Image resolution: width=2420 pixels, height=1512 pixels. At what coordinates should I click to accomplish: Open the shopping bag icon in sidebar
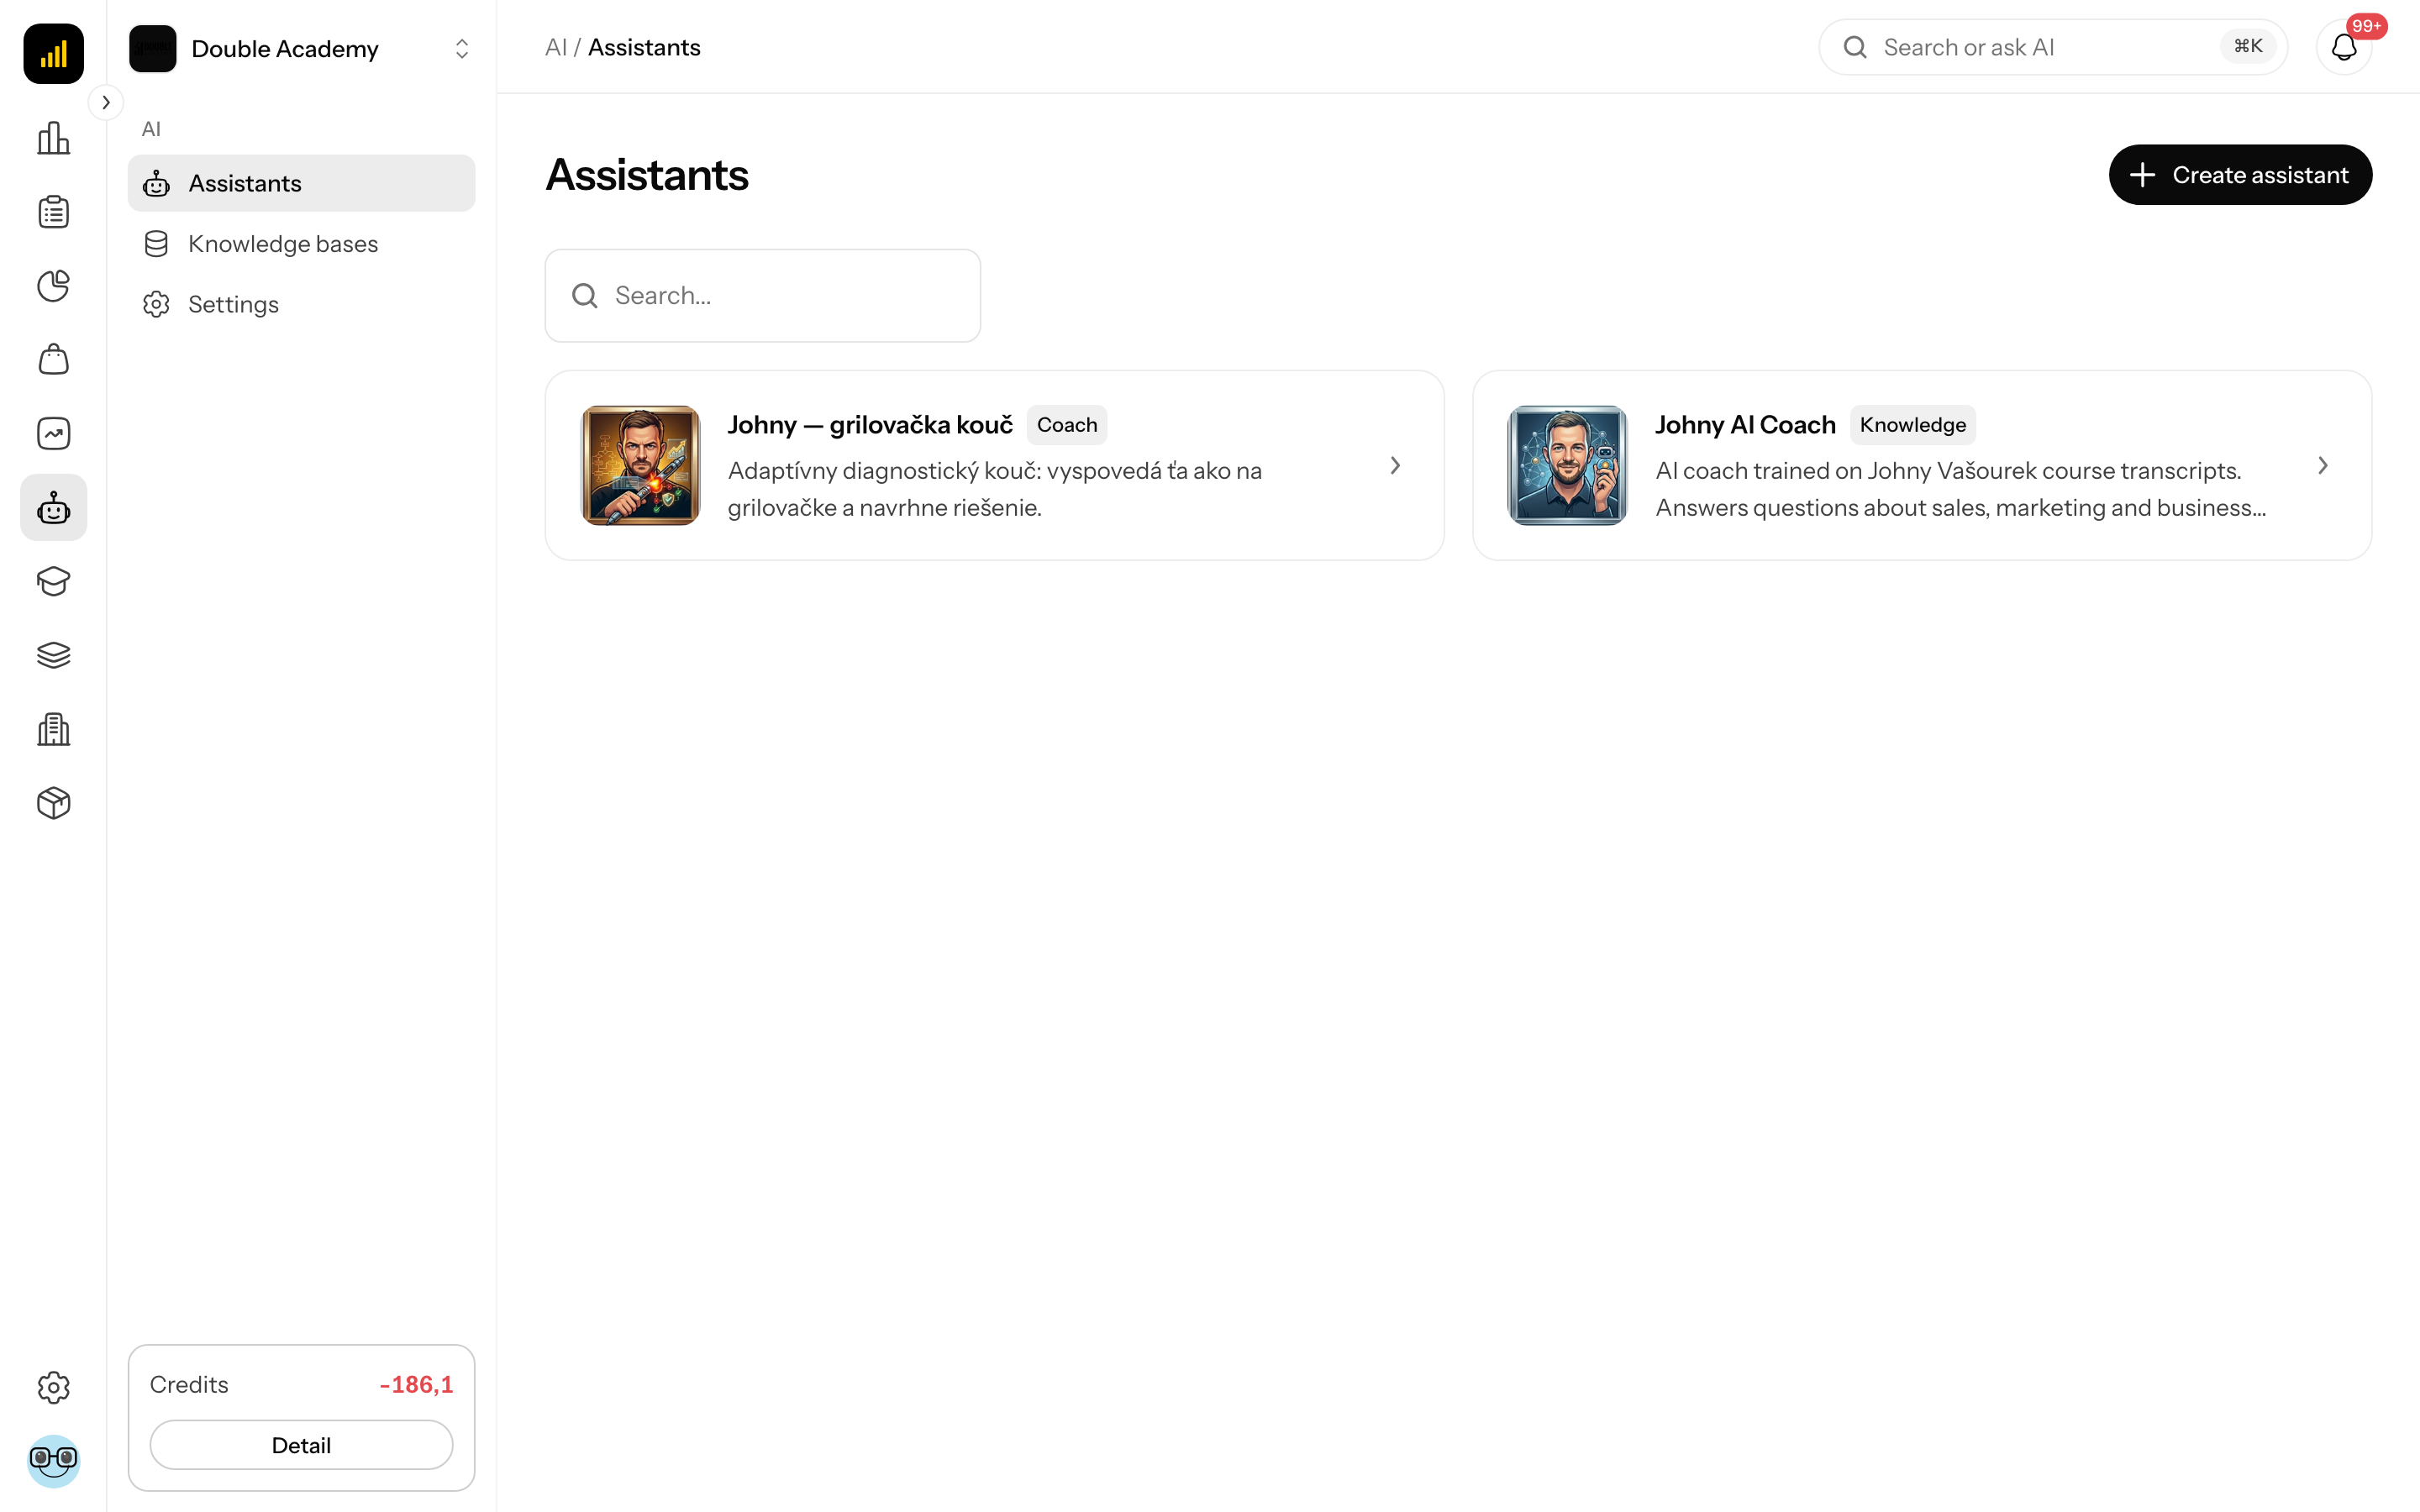point(54,360)
